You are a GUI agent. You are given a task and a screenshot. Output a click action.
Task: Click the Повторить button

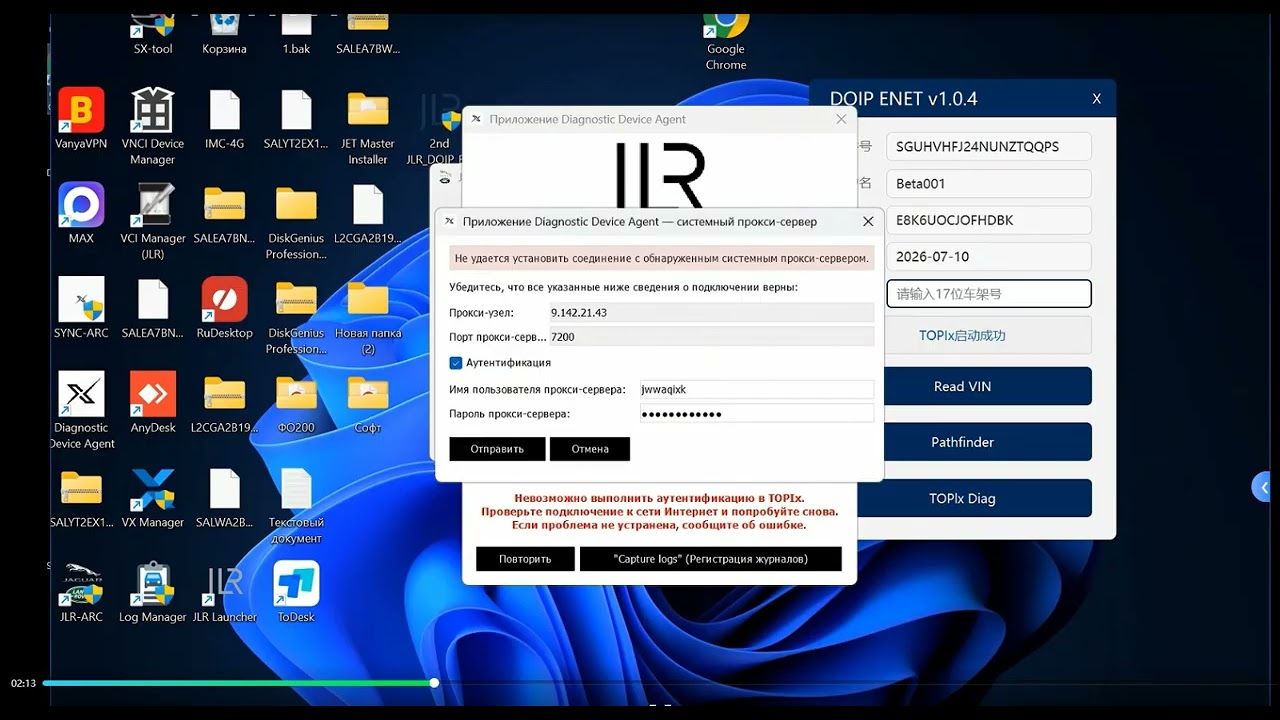(x=525, y=559)
